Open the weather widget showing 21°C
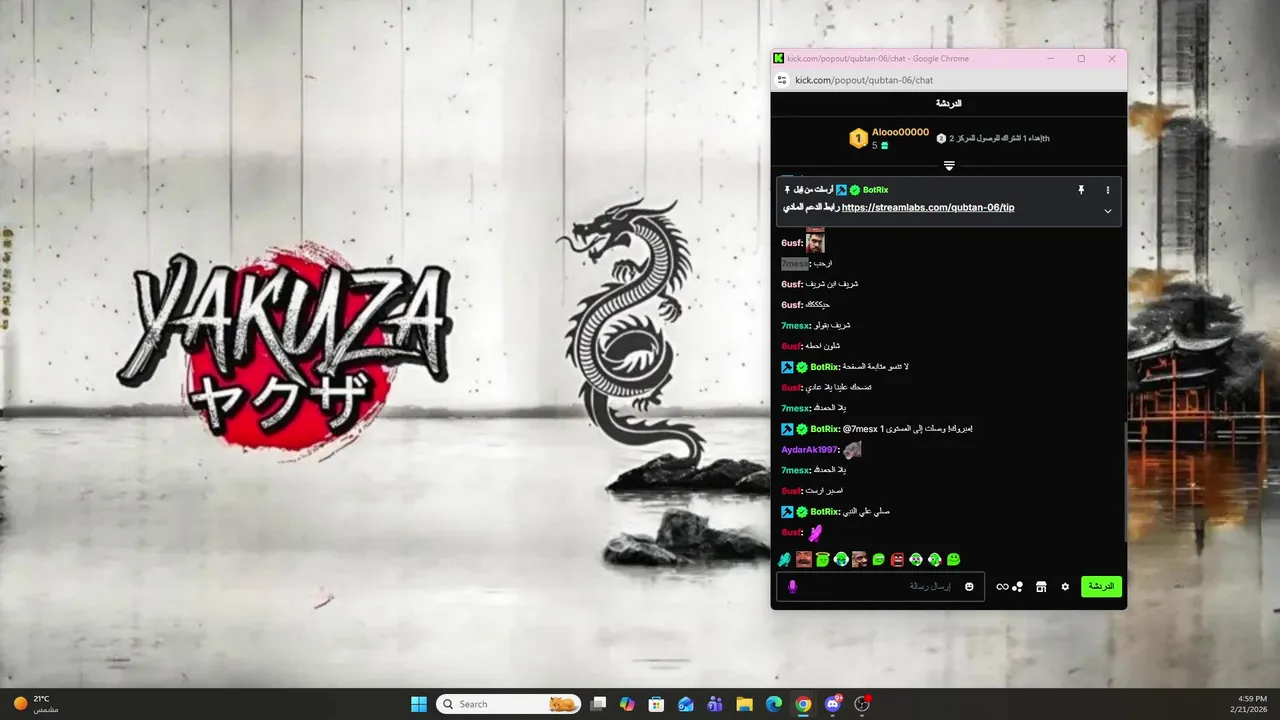 (36, 704)
